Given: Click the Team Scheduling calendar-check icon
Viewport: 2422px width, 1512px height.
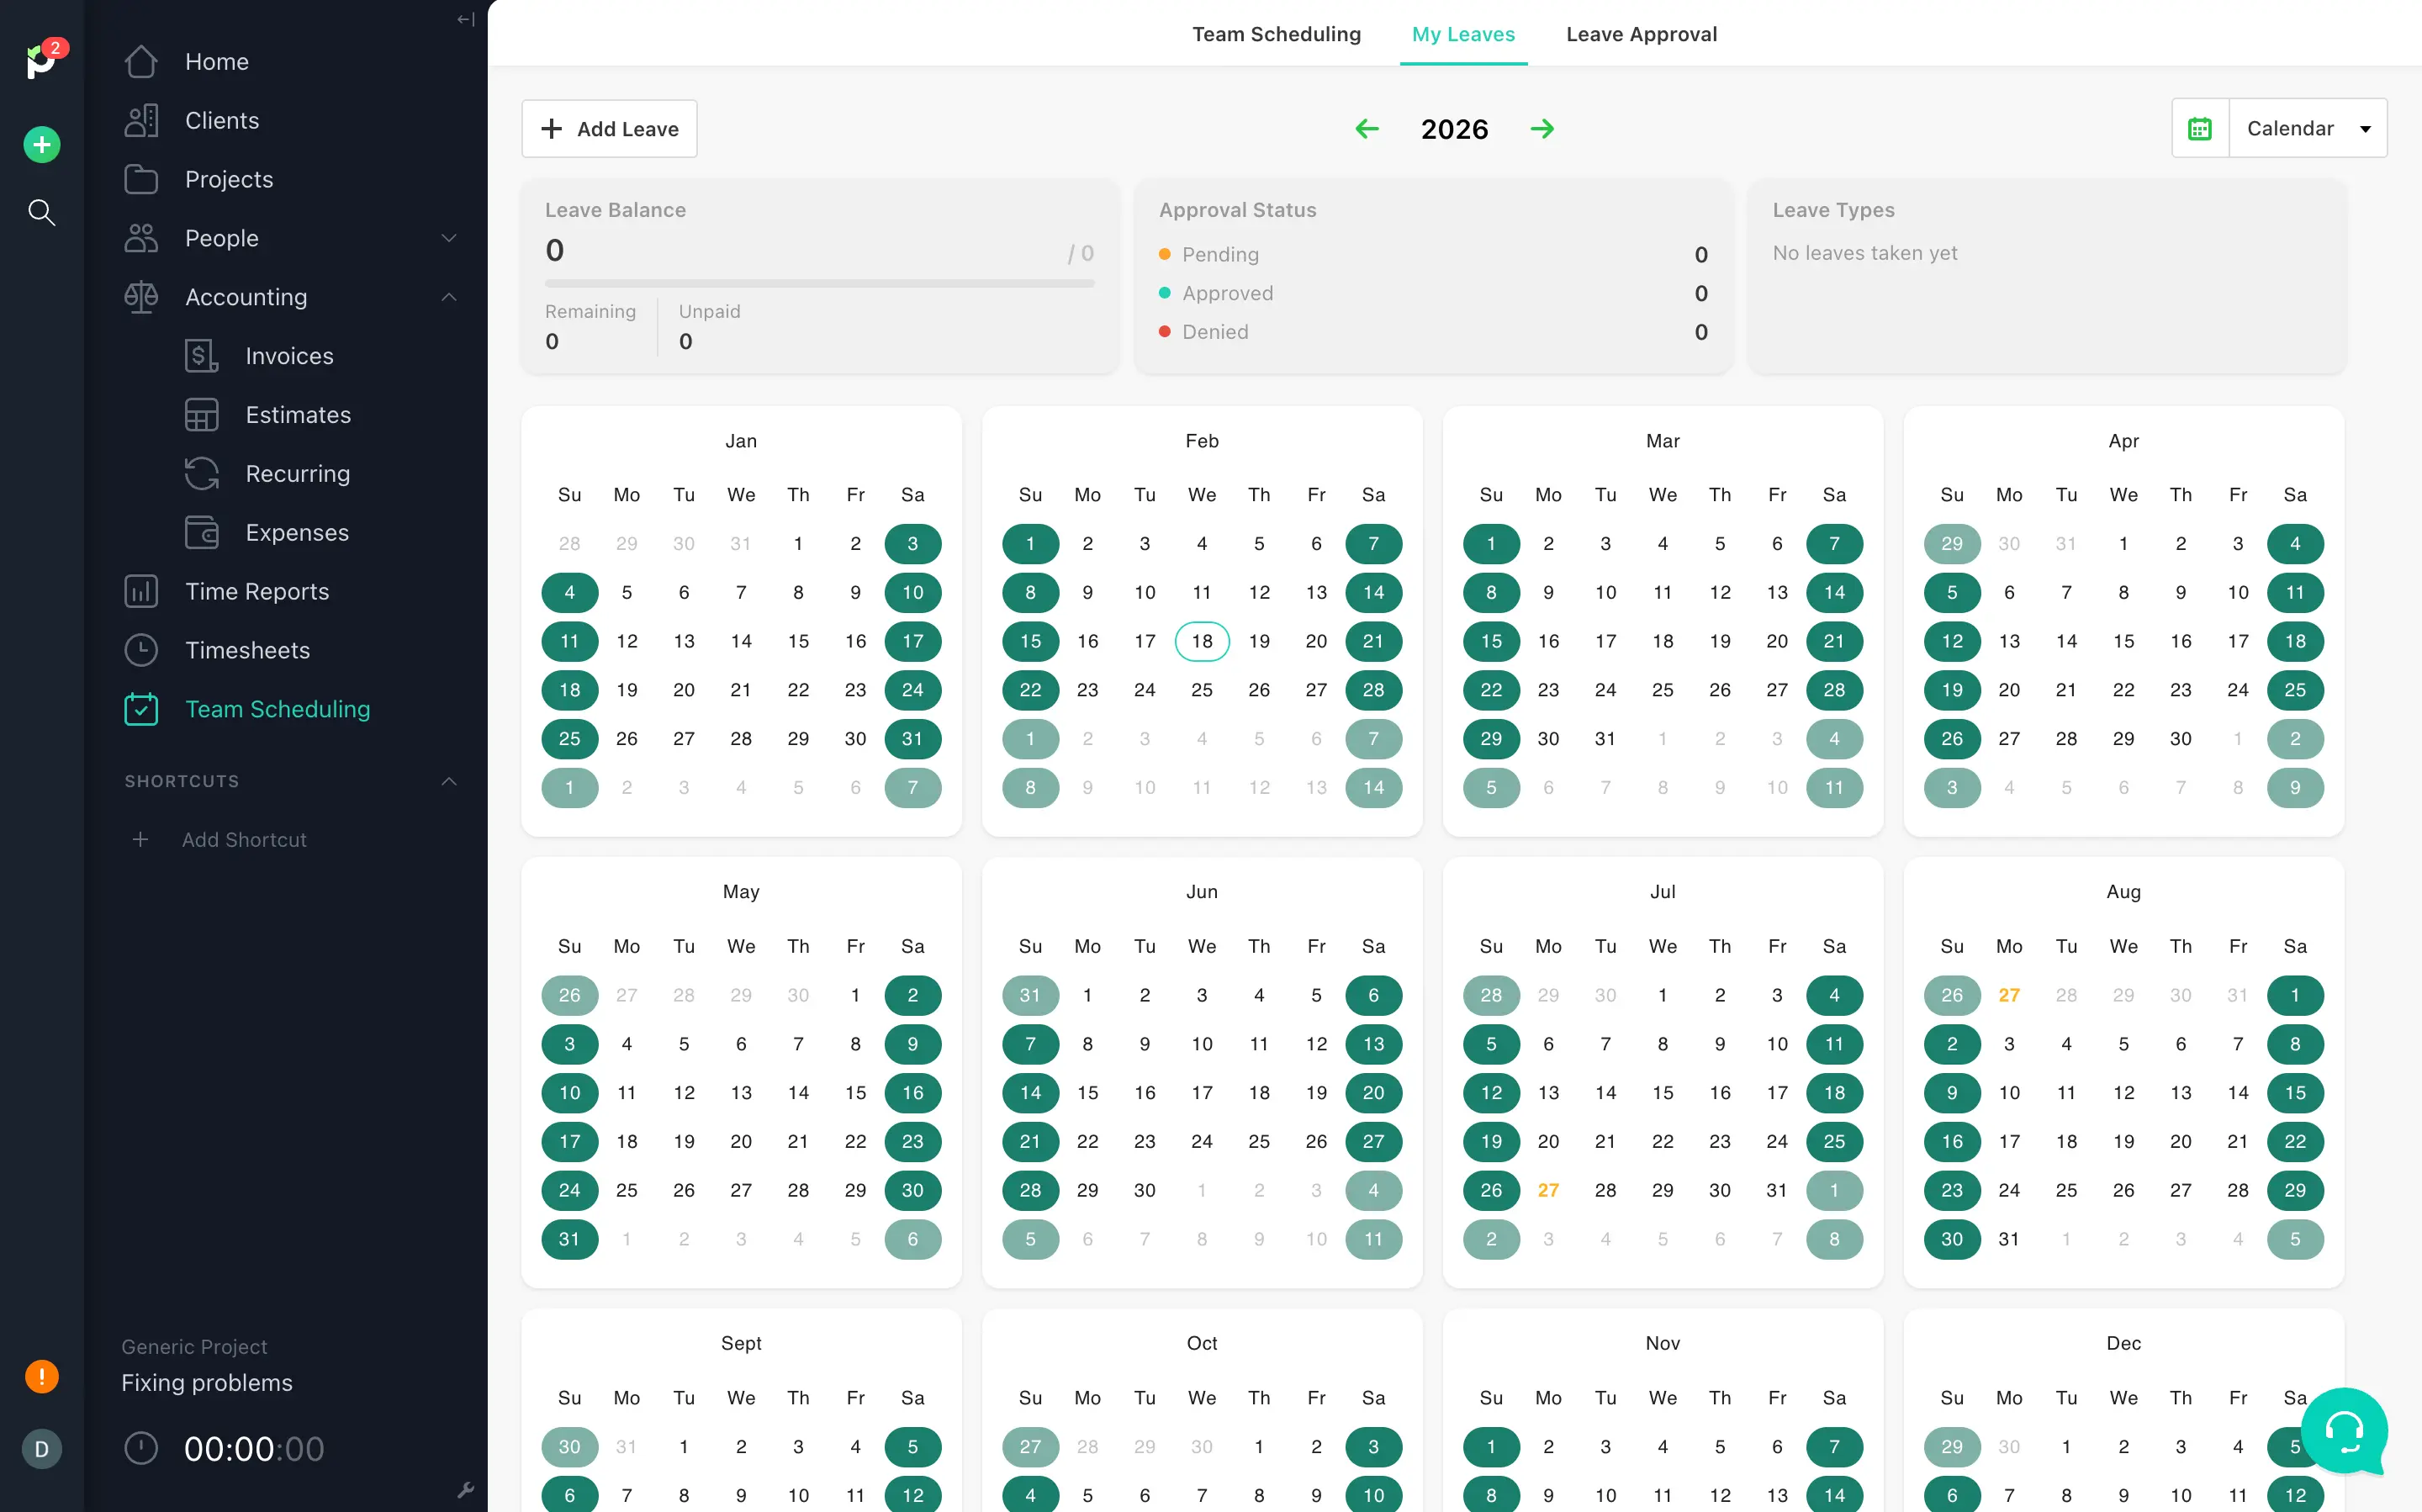Looking at the screenshot, I should pos(141,709).
